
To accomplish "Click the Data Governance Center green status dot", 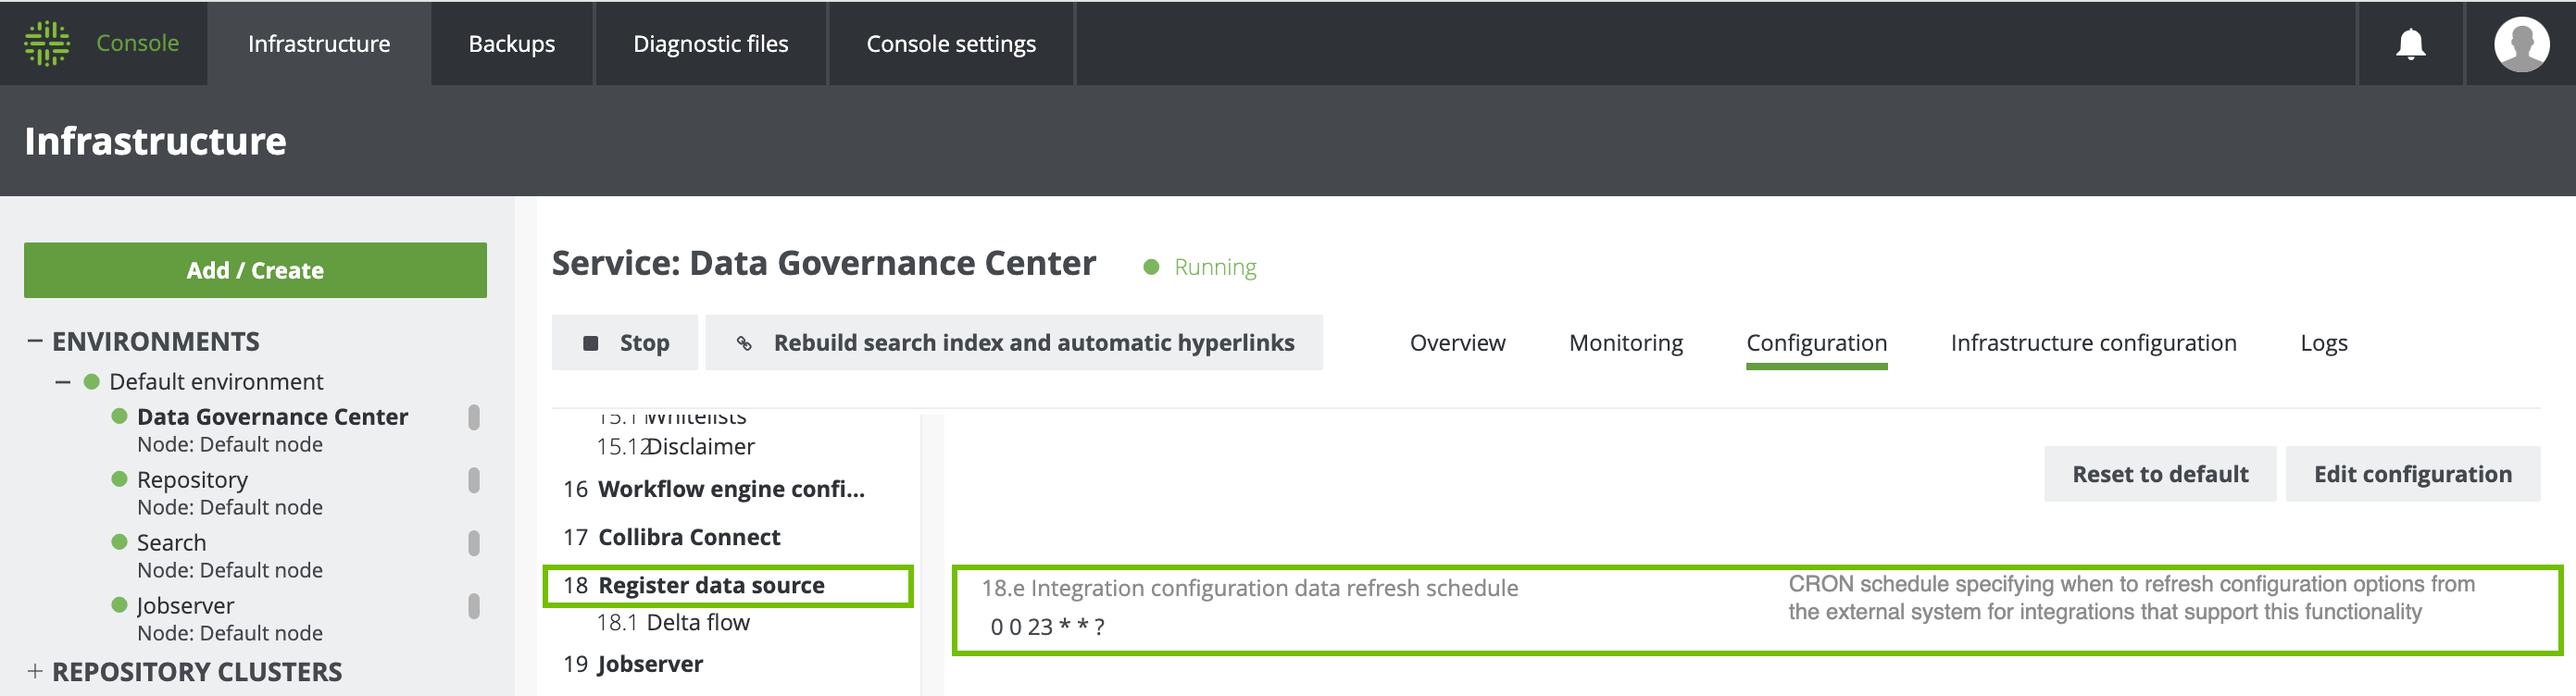I will [119, 416].
